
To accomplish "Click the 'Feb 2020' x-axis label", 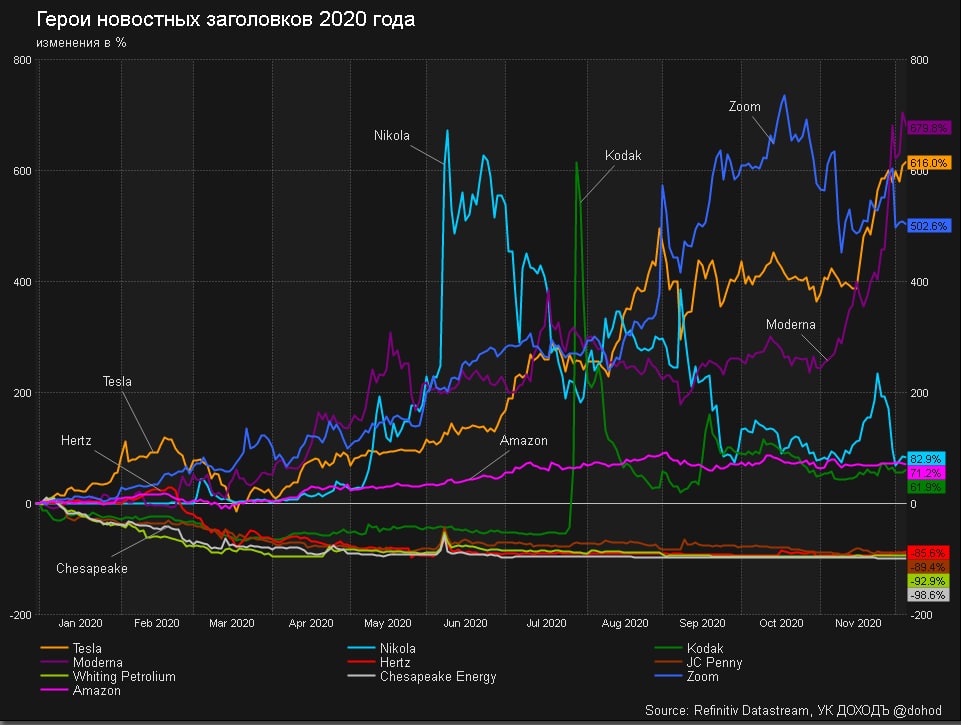I will [x=157, y=623].
